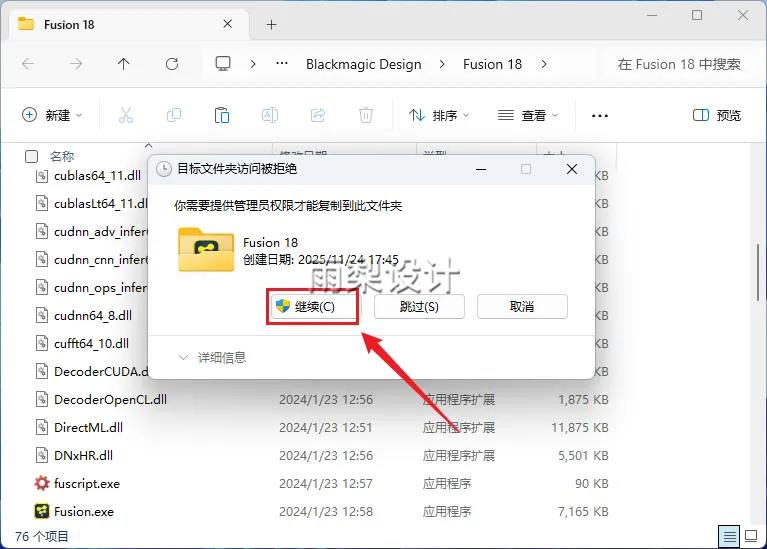Screen dimensions: 767x549
Task: Click the 在 Fusion 18 中搜索 search box
Action: coord(678,64)
